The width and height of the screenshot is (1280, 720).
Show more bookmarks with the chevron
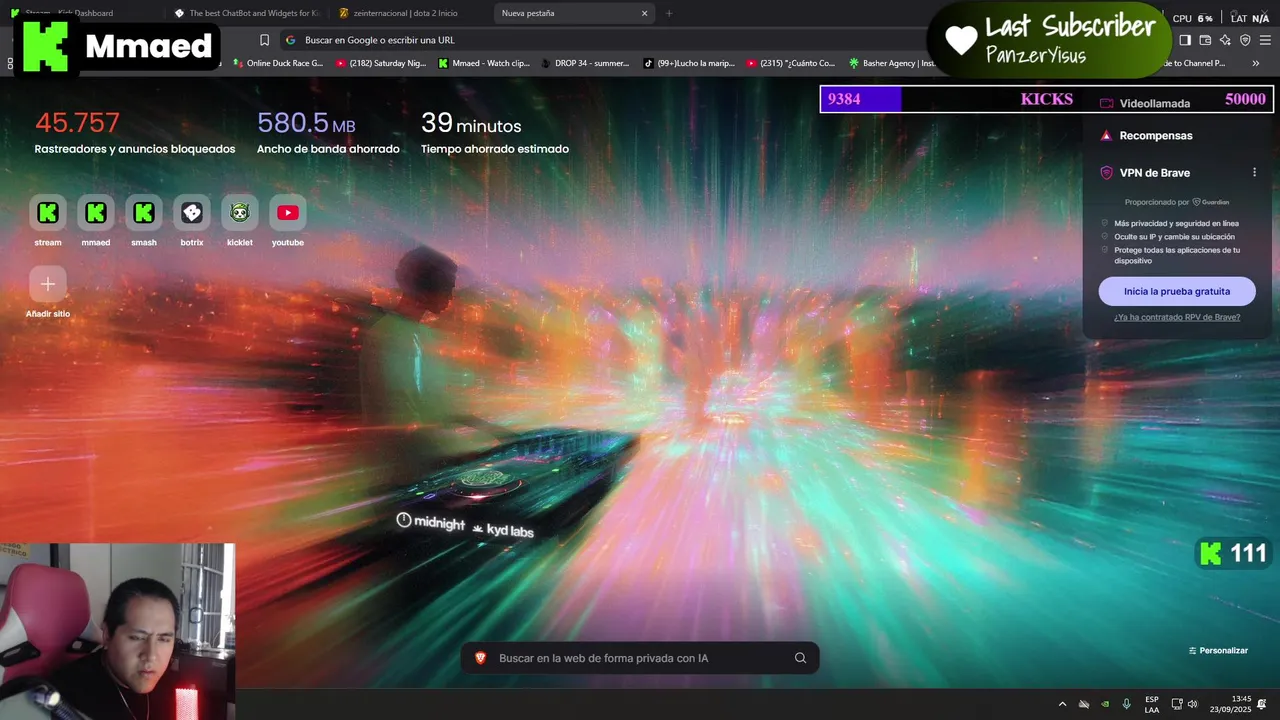pos(1256,63)
